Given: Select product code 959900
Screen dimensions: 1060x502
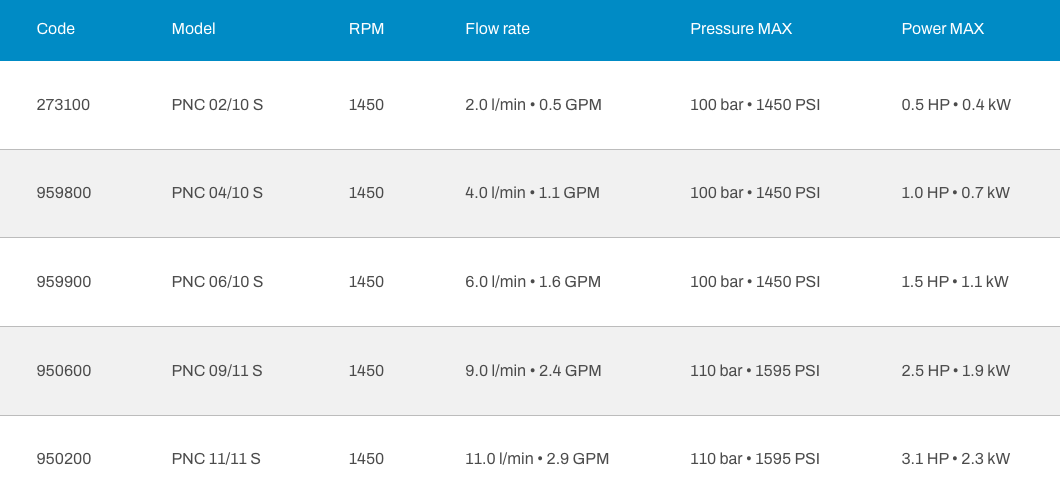Looking at the screenshot, I should tap(63, 282).
